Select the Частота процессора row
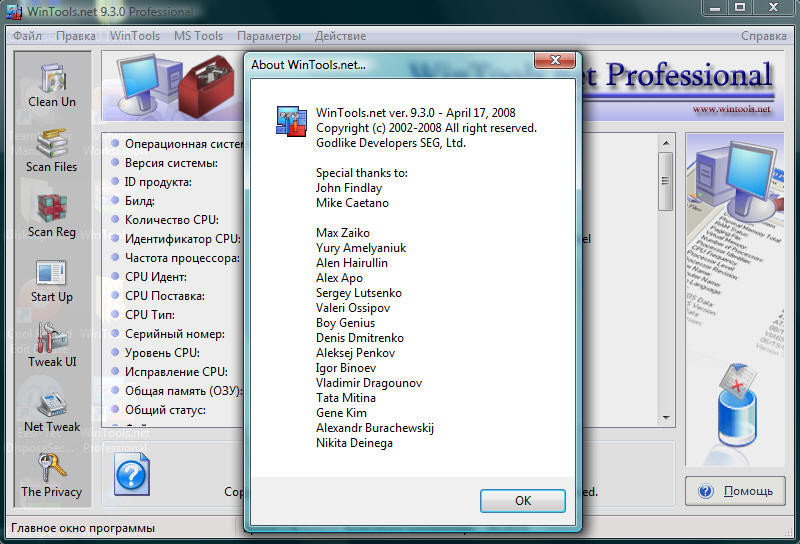This screenshot has width=800, height=544. click(176, 258)
